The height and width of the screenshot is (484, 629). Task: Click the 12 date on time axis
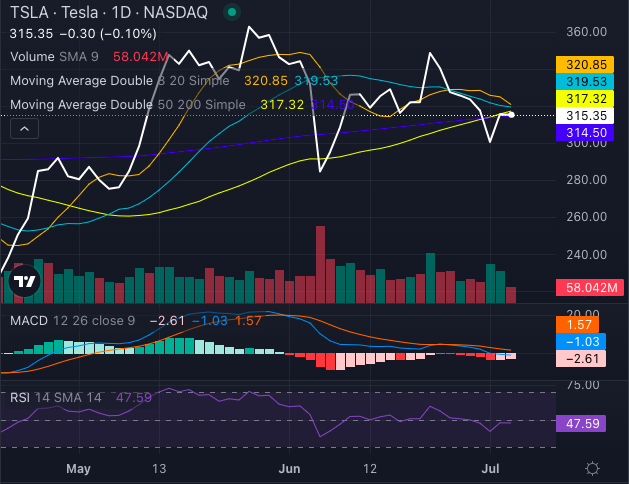[x=370, y=468]
